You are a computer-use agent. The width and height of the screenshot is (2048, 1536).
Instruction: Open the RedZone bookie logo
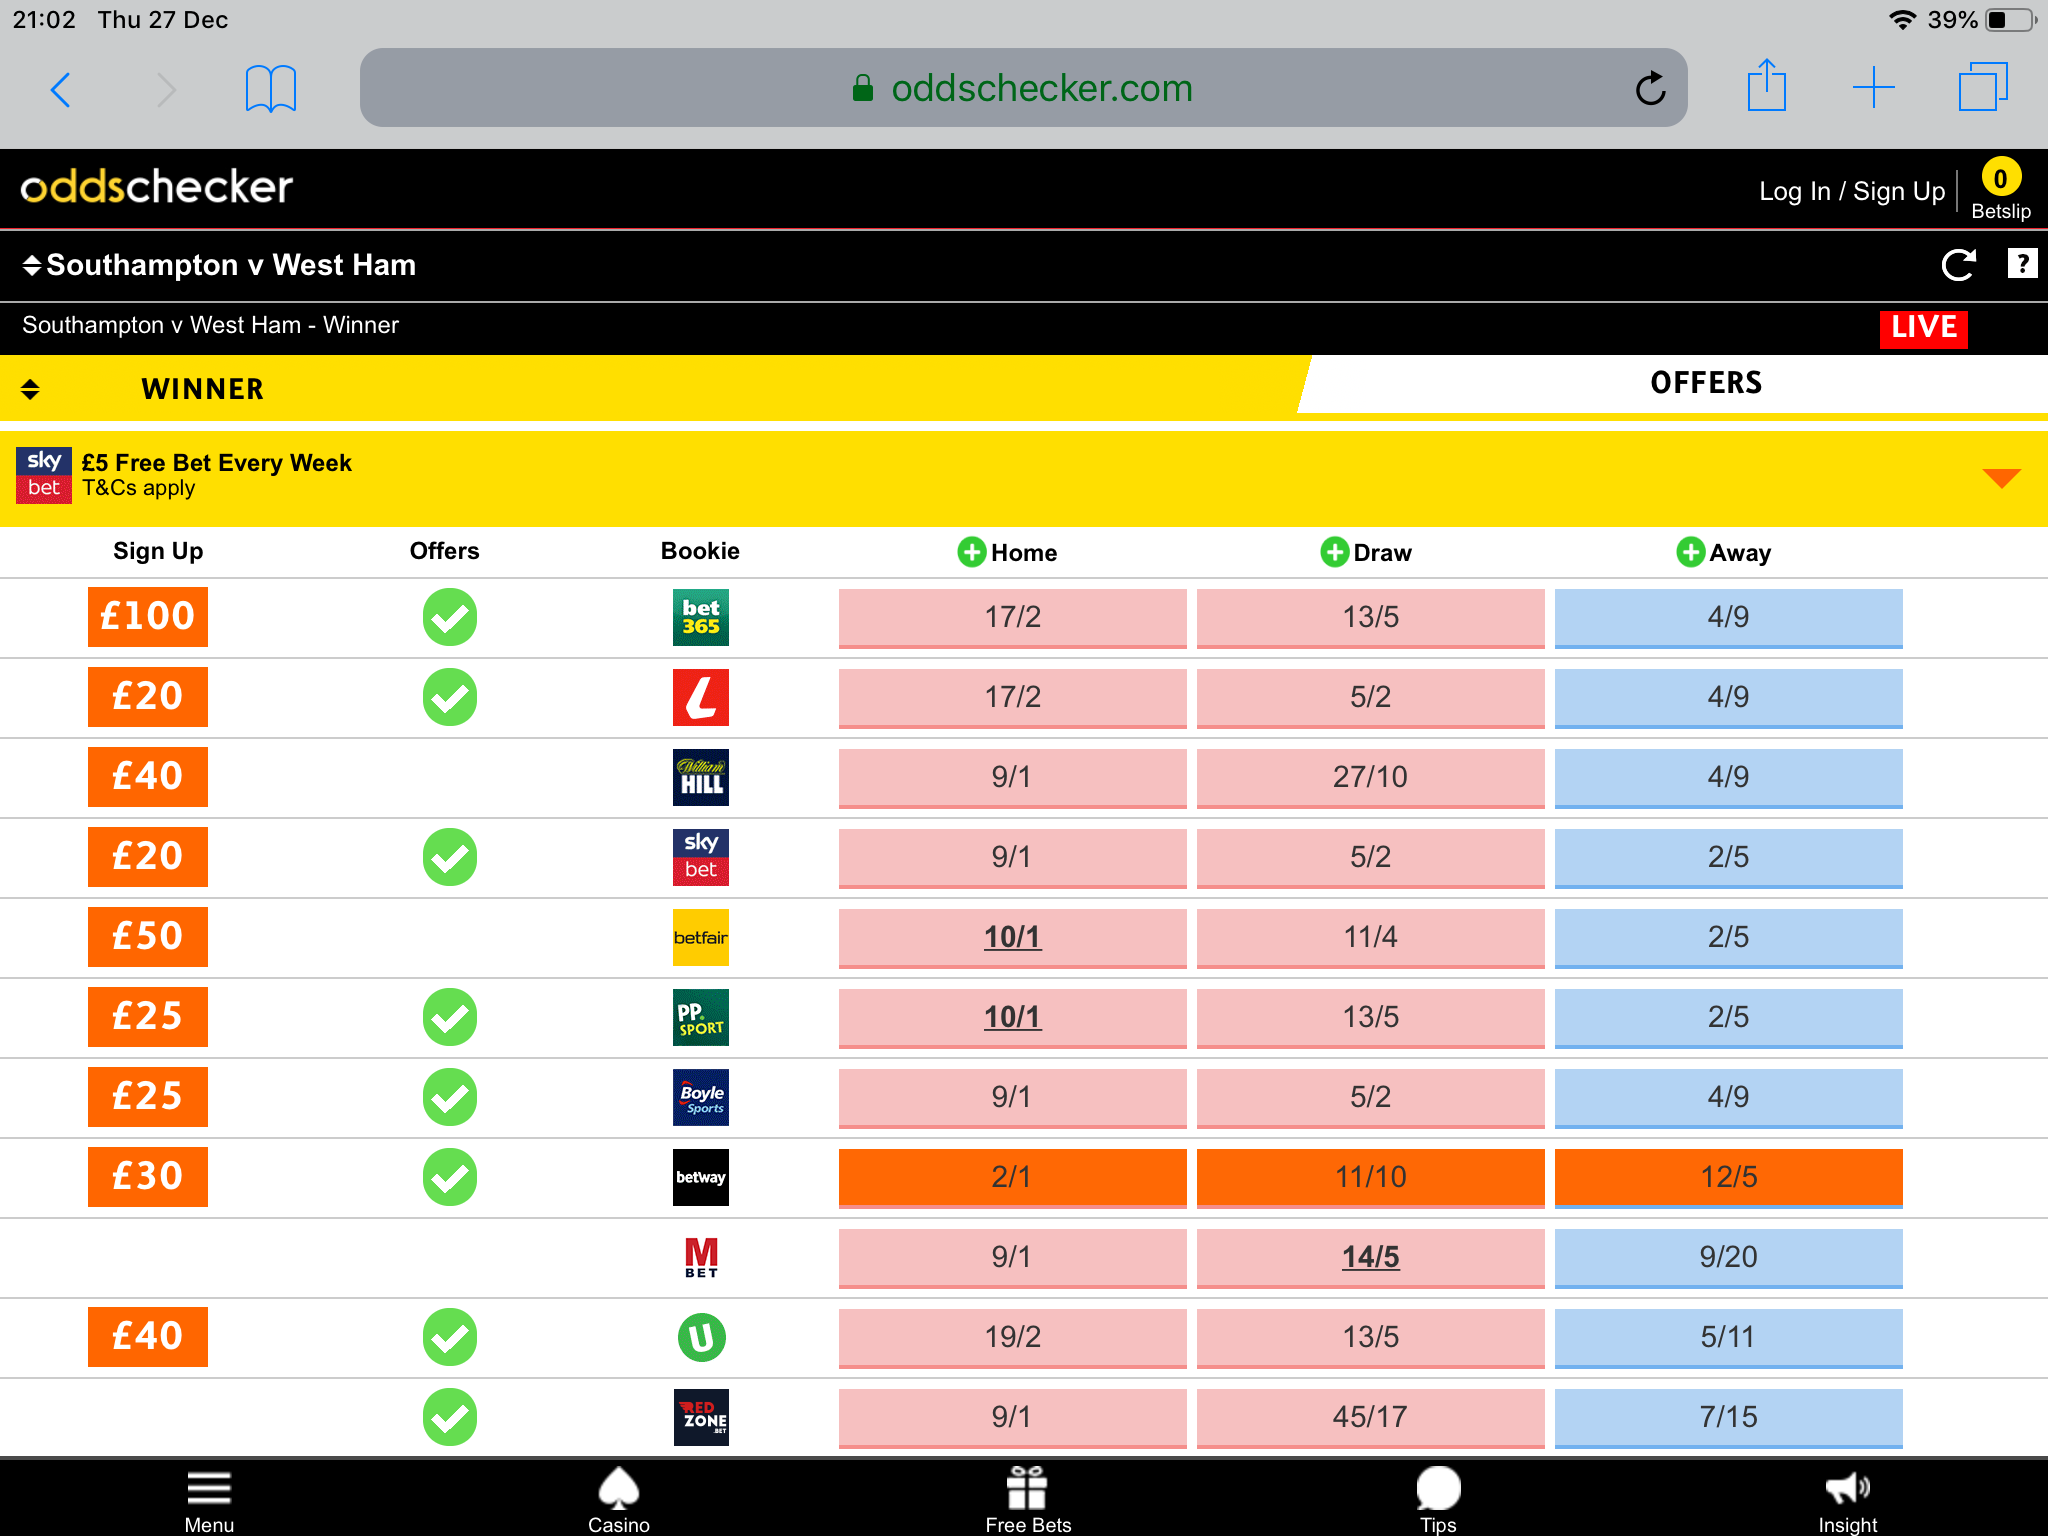point(701,1417)
